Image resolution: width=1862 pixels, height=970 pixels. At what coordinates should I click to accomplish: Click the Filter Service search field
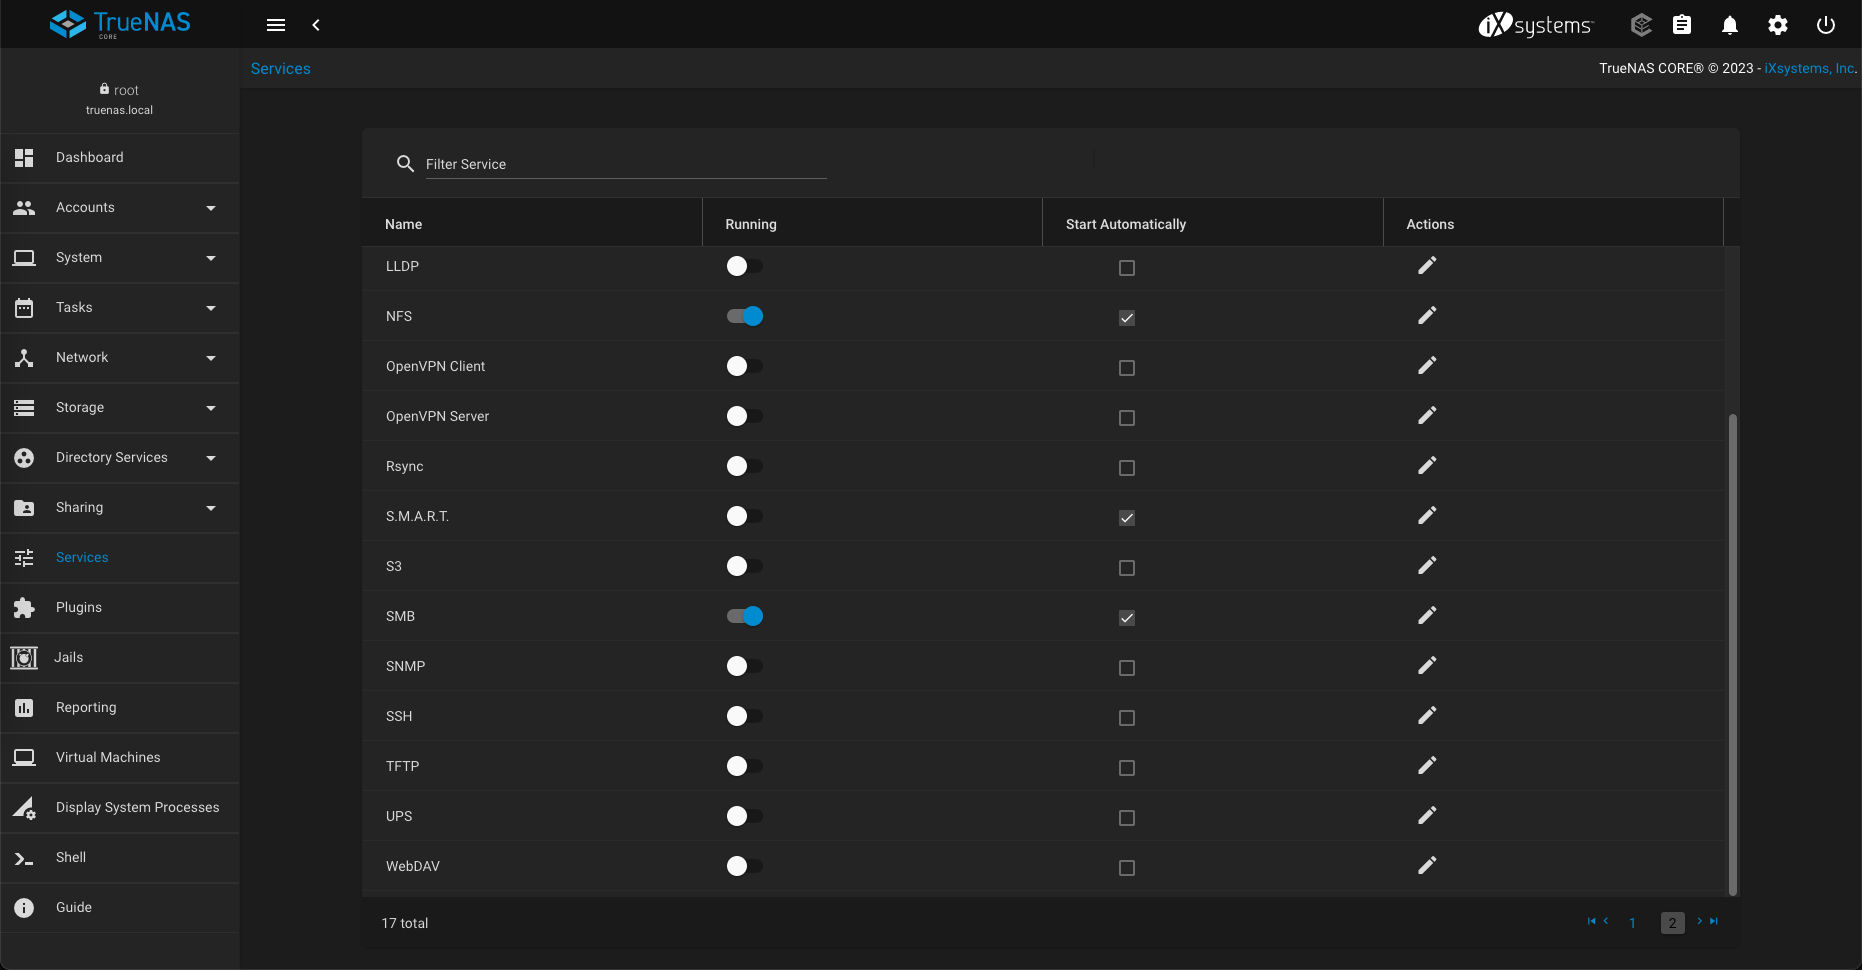click(625, 164)
